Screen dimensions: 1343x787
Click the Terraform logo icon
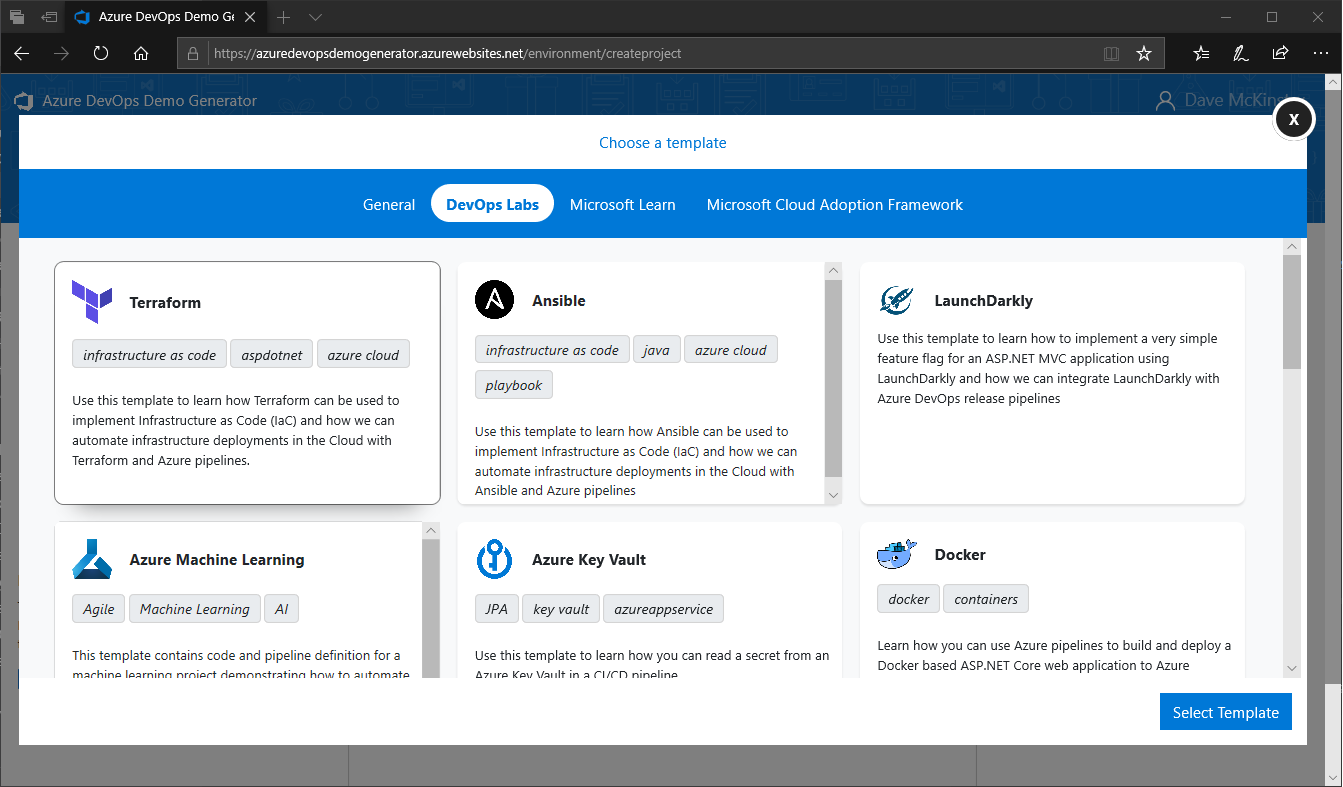91,301
